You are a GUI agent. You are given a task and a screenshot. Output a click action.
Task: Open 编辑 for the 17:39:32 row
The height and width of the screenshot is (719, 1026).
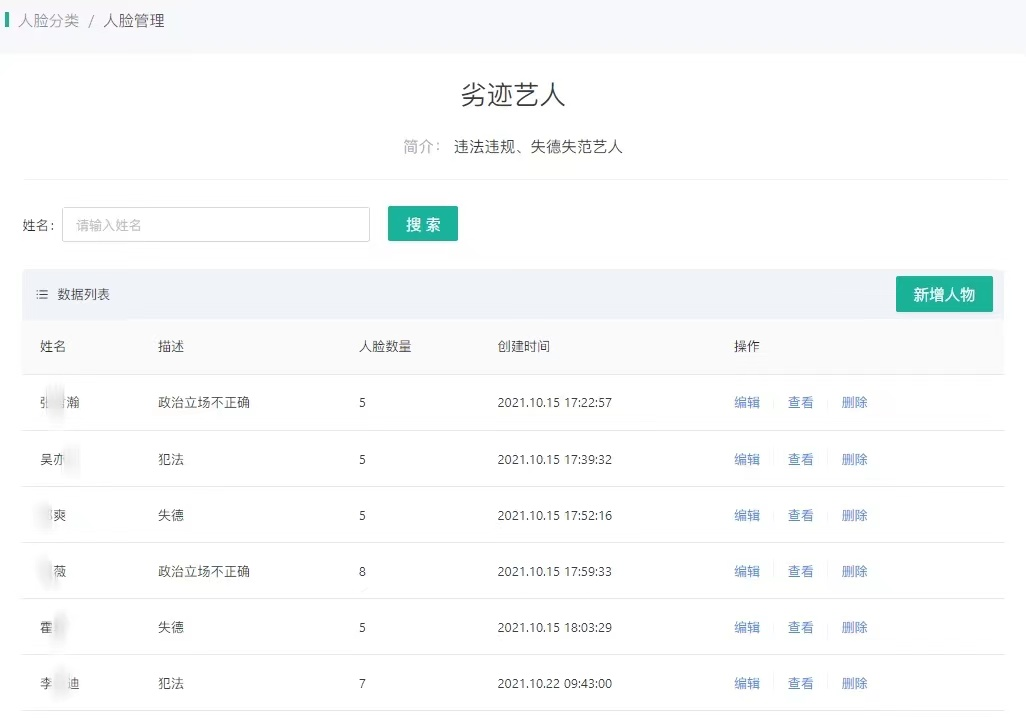(747, 460)
